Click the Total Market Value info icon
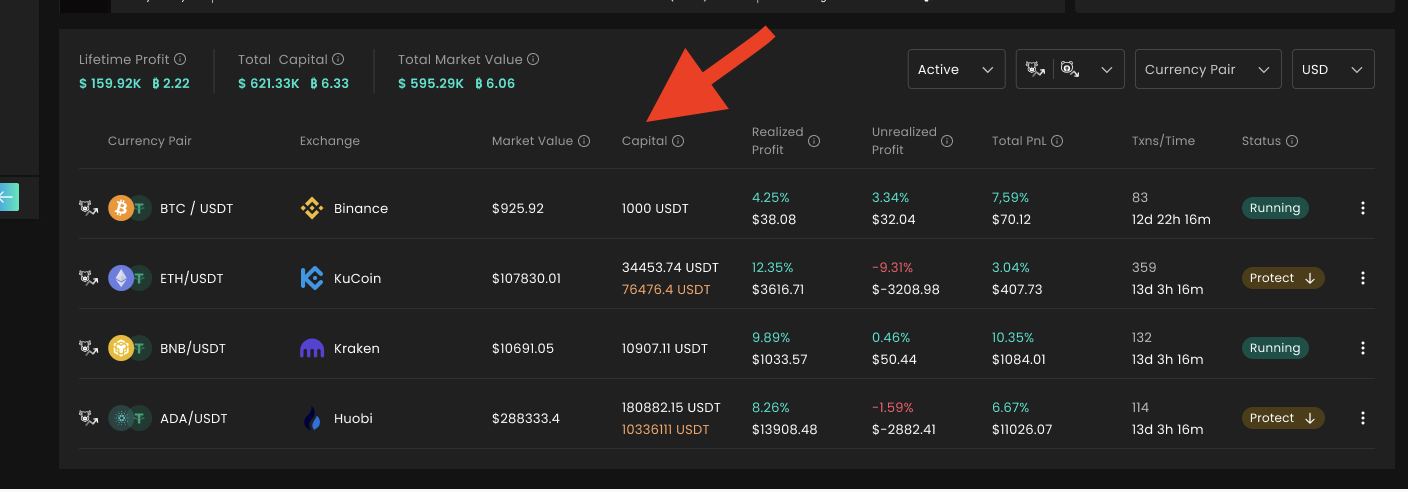 [533, 60]
